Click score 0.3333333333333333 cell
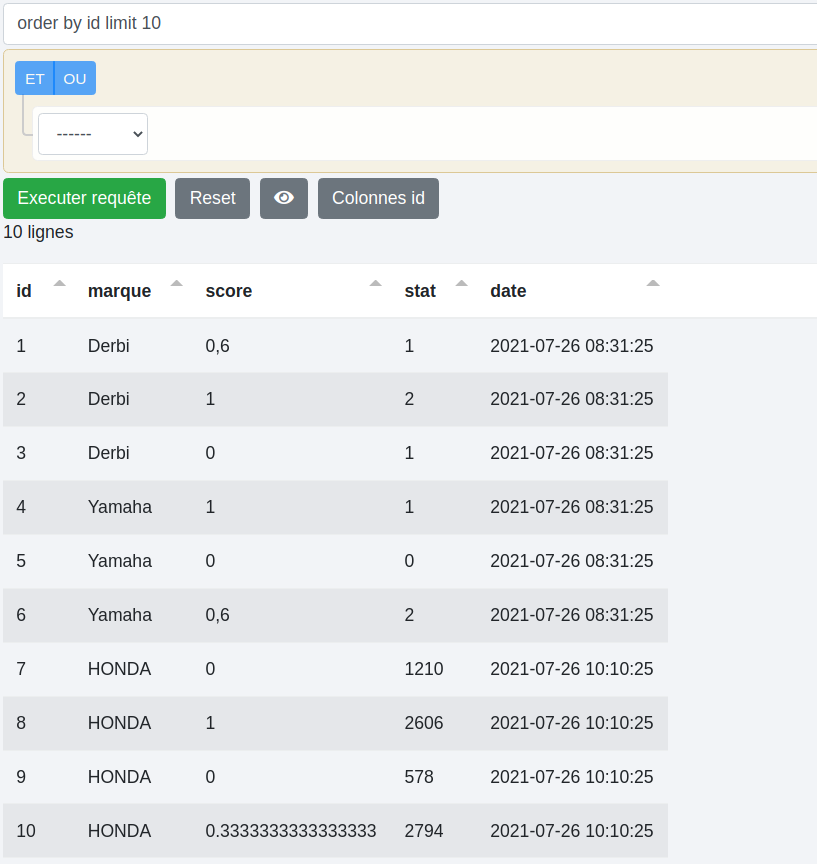The image size is (817, 864). pos(291,831)
